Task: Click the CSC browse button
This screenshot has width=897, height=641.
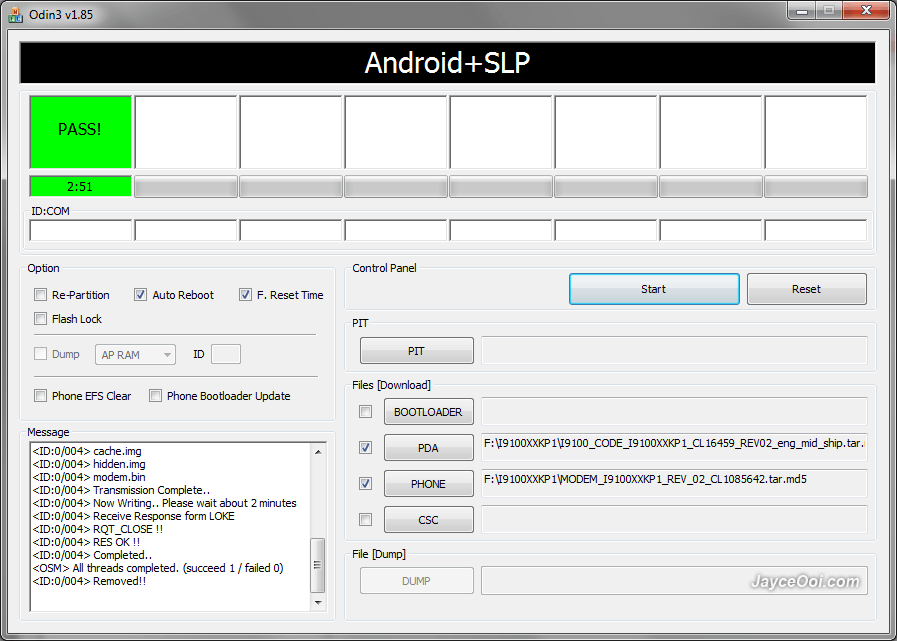Action: (428, 520)
